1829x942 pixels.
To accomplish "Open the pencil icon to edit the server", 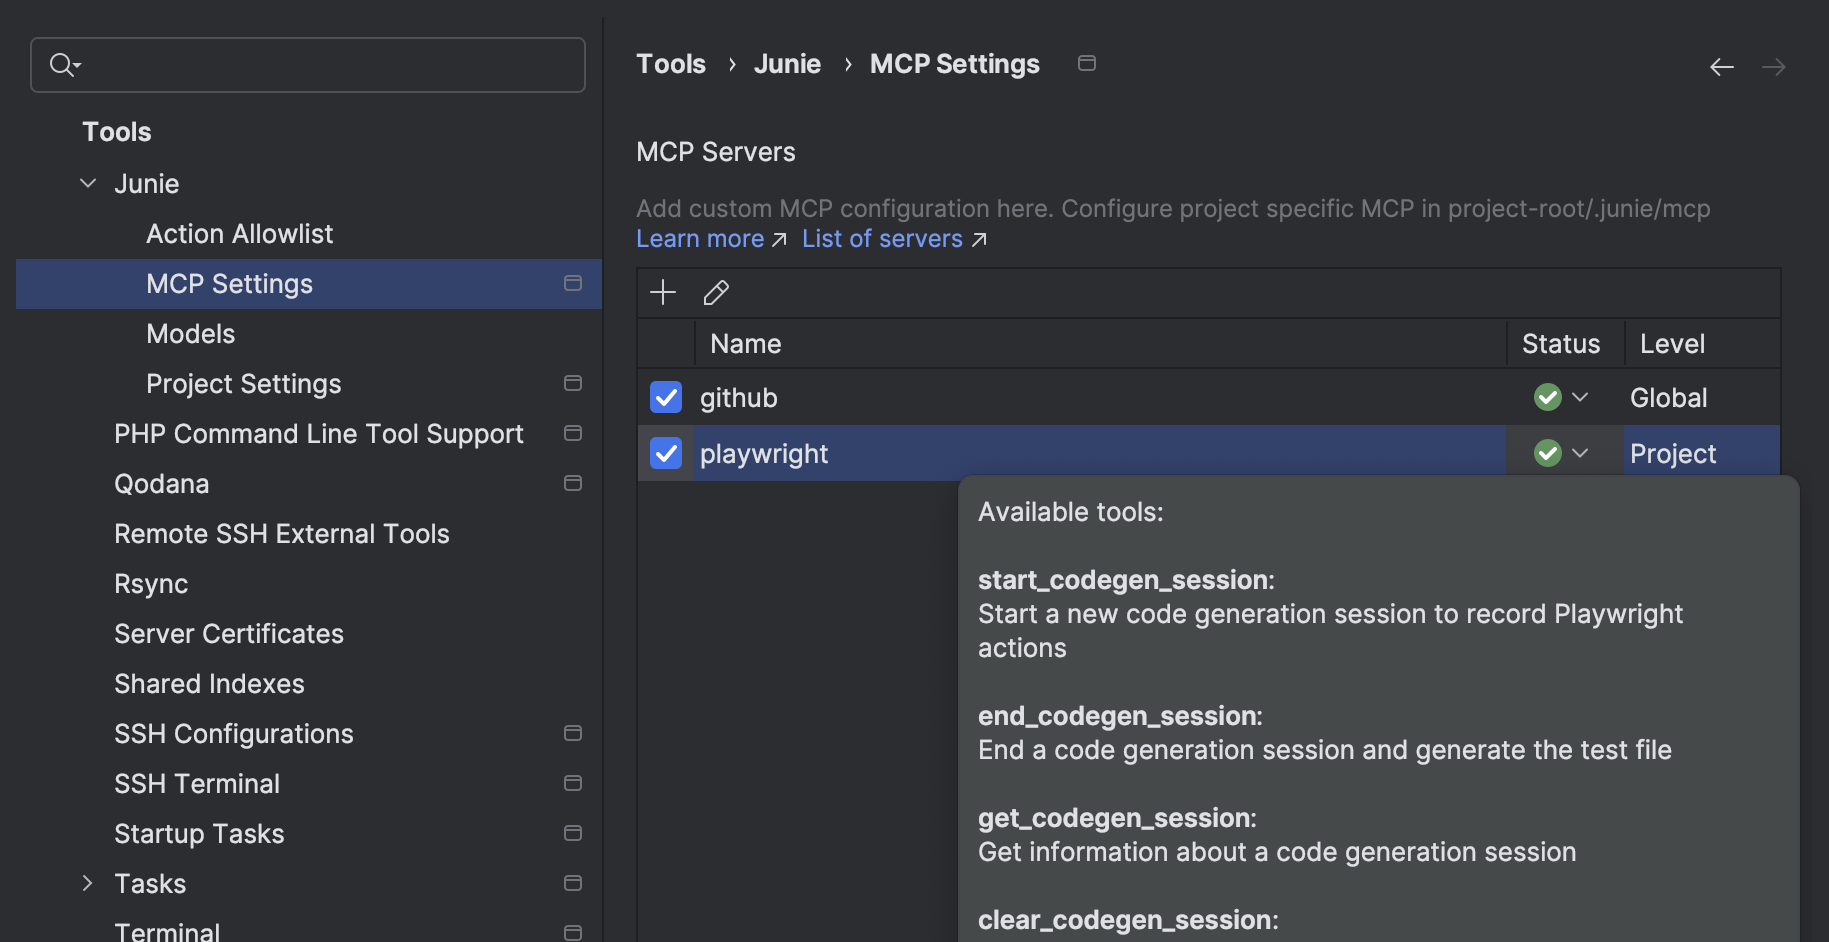I will coord(716,292).
